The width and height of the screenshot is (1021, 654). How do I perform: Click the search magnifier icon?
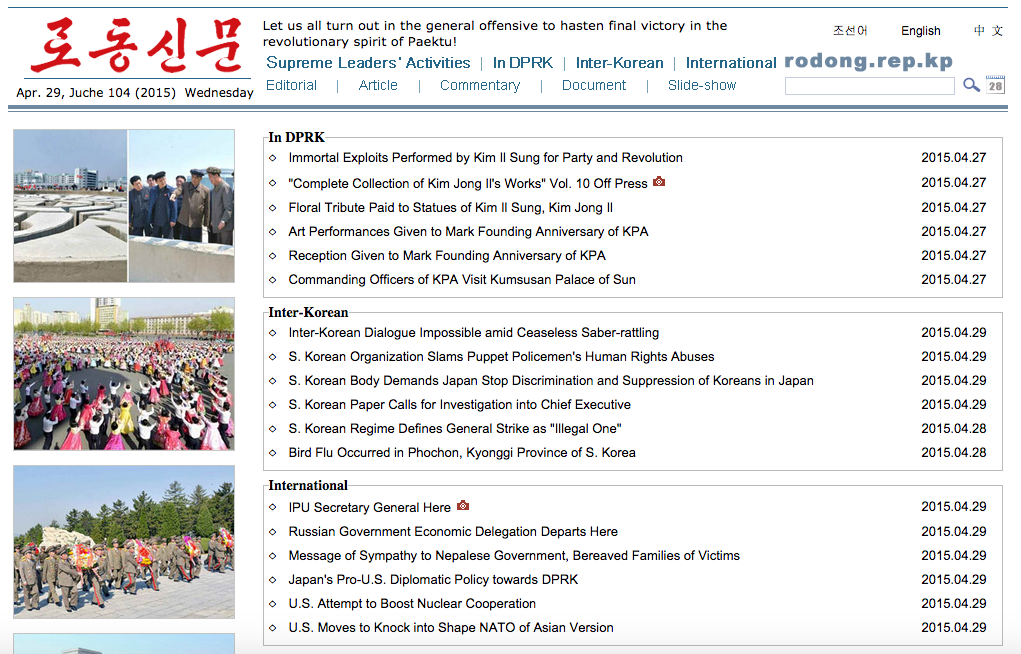coord(971,86)
